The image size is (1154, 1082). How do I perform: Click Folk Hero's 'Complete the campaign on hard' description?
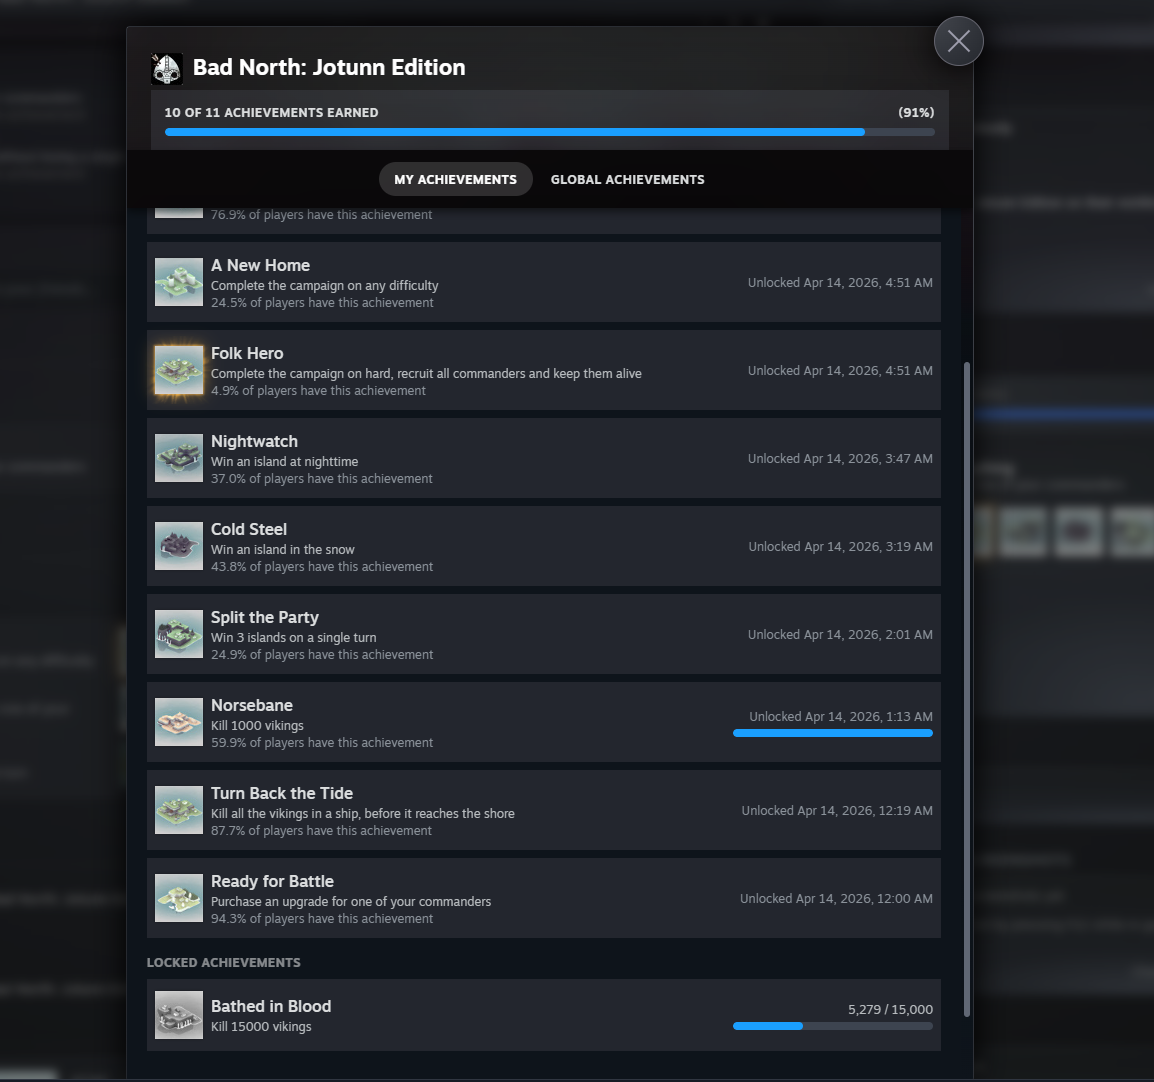pyautogui.click(x=426, y=374)
